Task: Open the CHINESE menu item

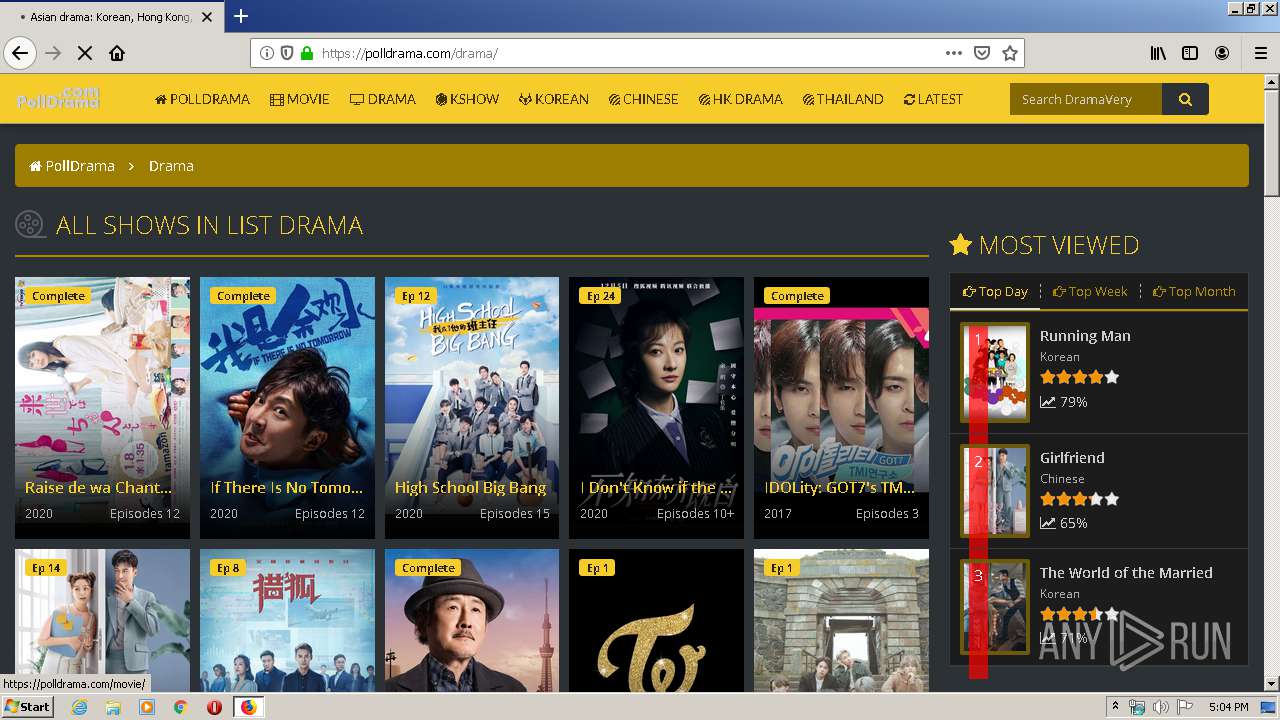Action: (x=644, y=99)
